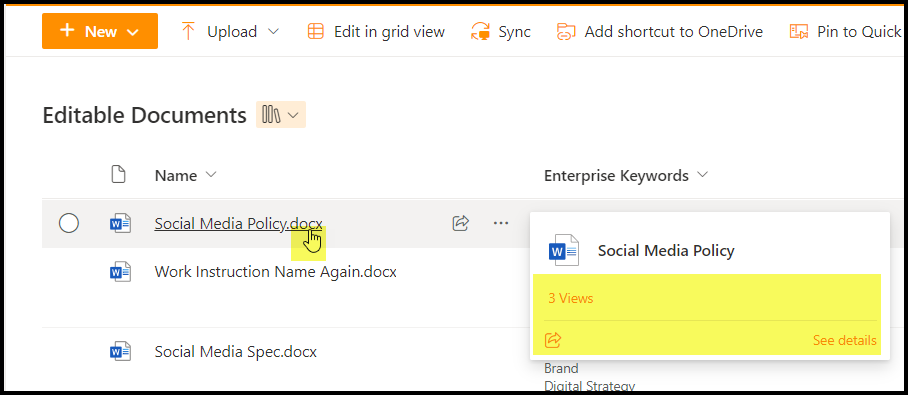Open Edit in grid view

[x=376, y=31]
